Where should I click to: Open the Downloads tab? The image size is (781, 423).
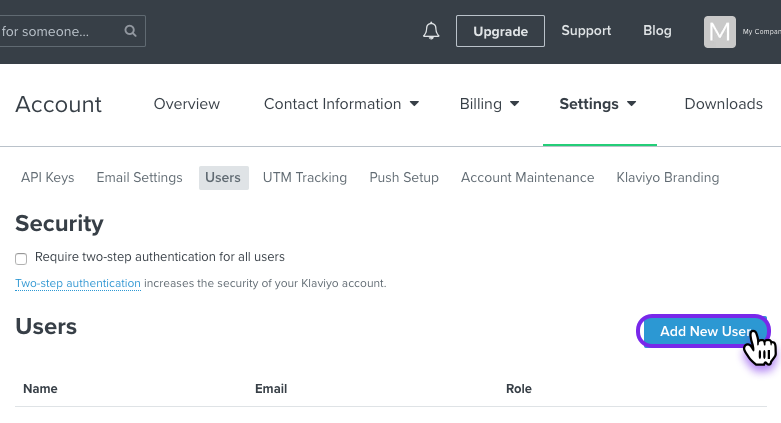click(723, 104)
